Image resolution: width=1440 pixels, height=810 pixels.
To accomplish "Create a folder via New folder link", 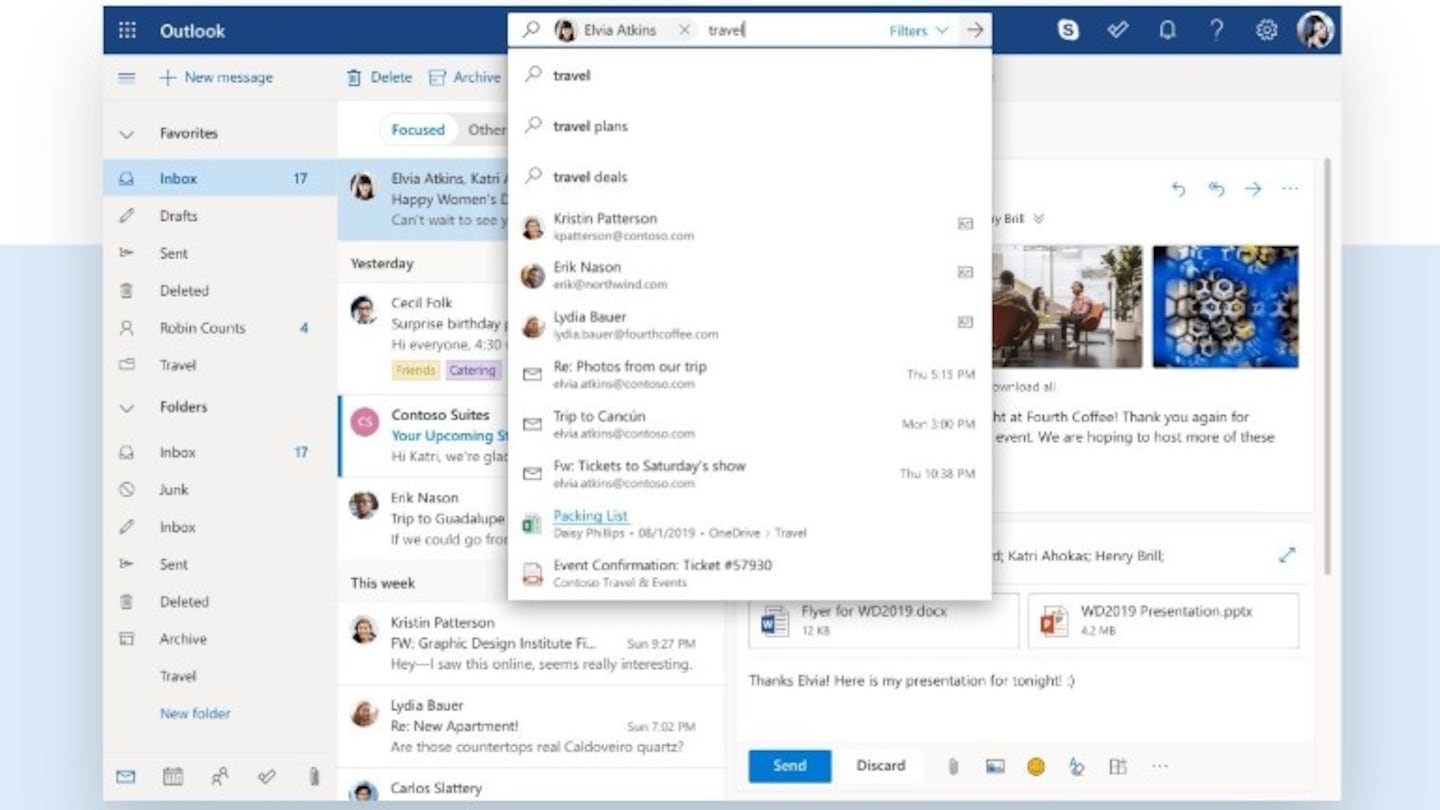I will point(195,713).
